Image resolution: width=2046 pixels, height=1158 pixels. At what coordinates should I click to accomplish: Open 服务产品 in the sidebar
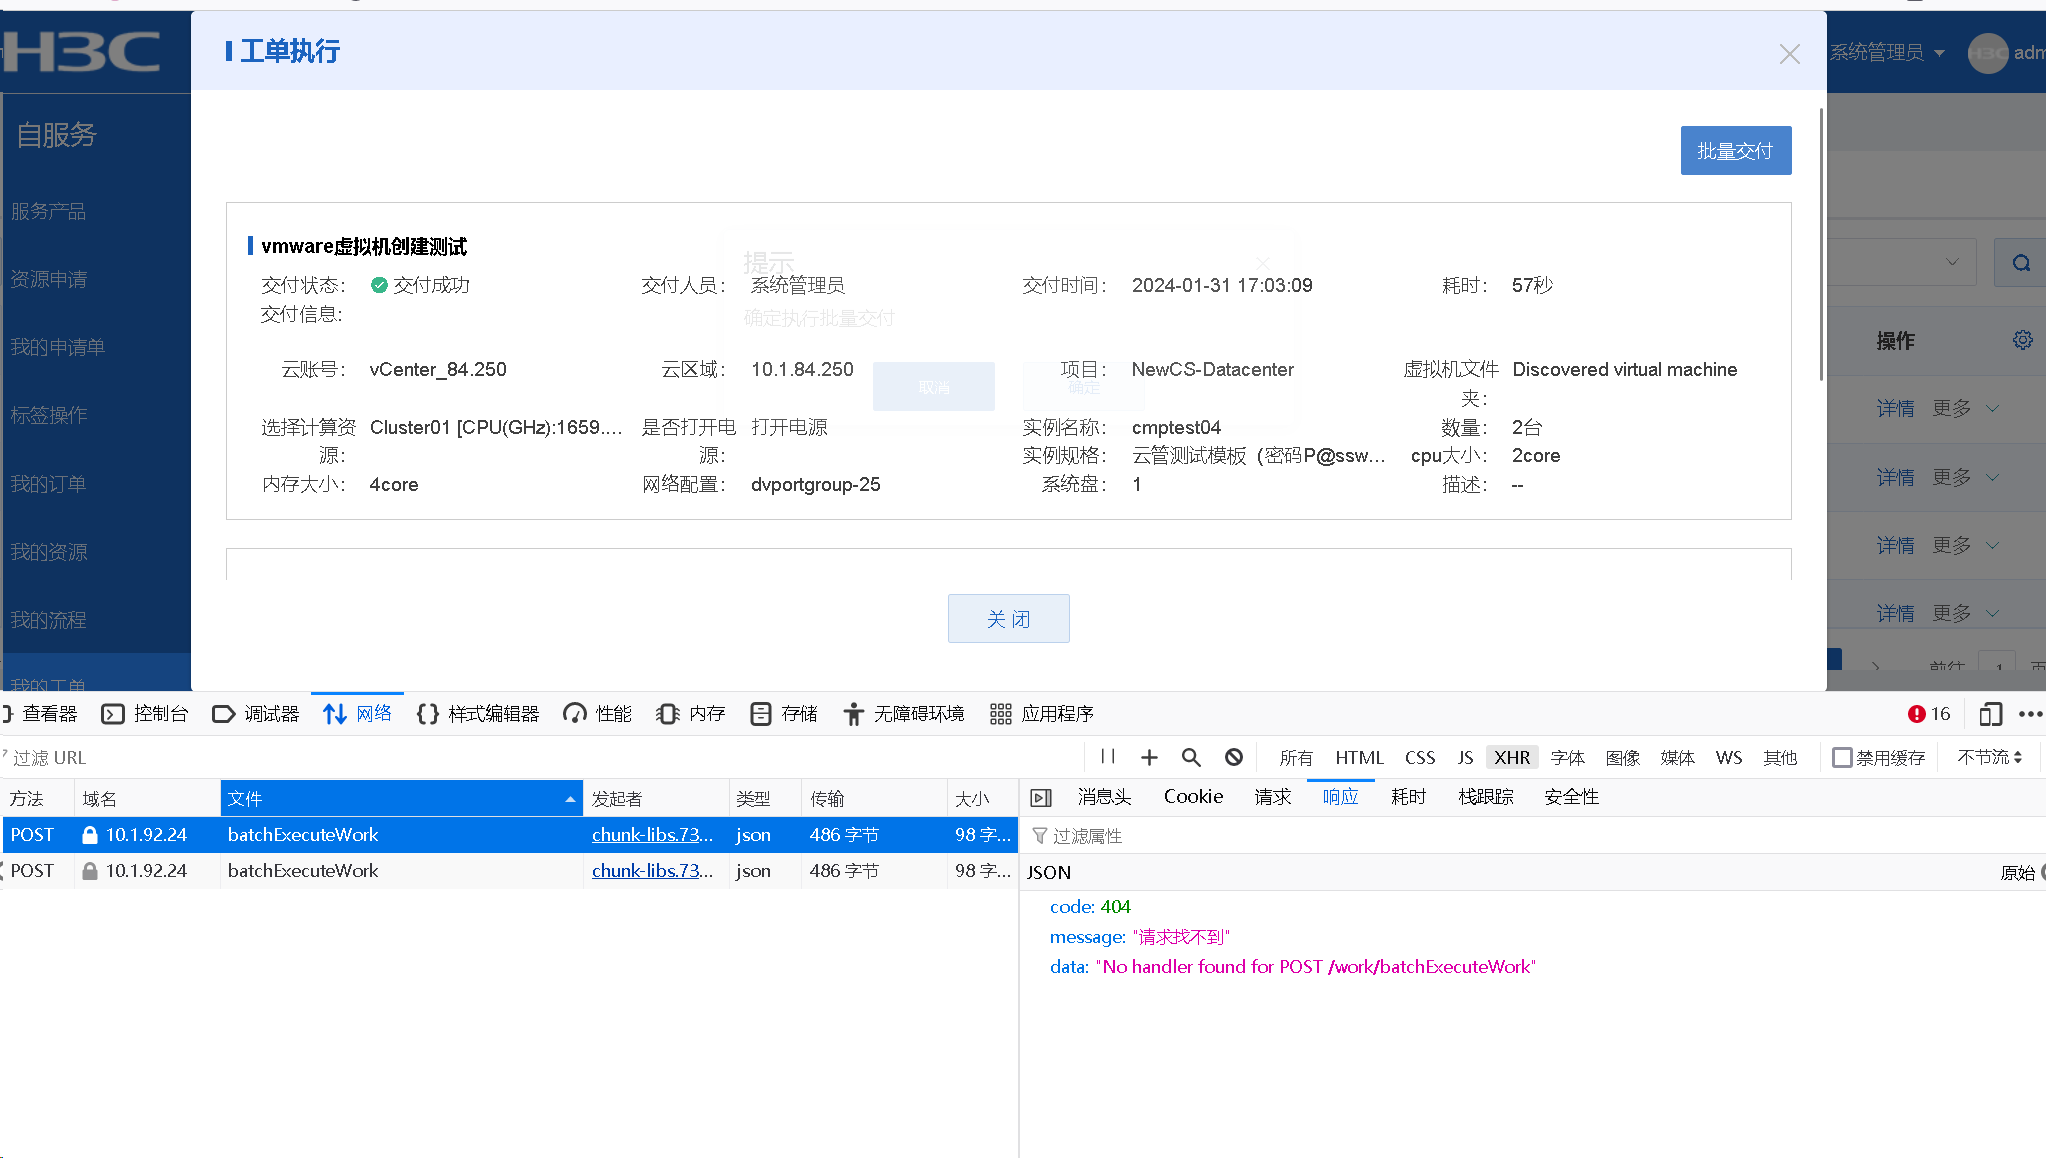[48, 211]
